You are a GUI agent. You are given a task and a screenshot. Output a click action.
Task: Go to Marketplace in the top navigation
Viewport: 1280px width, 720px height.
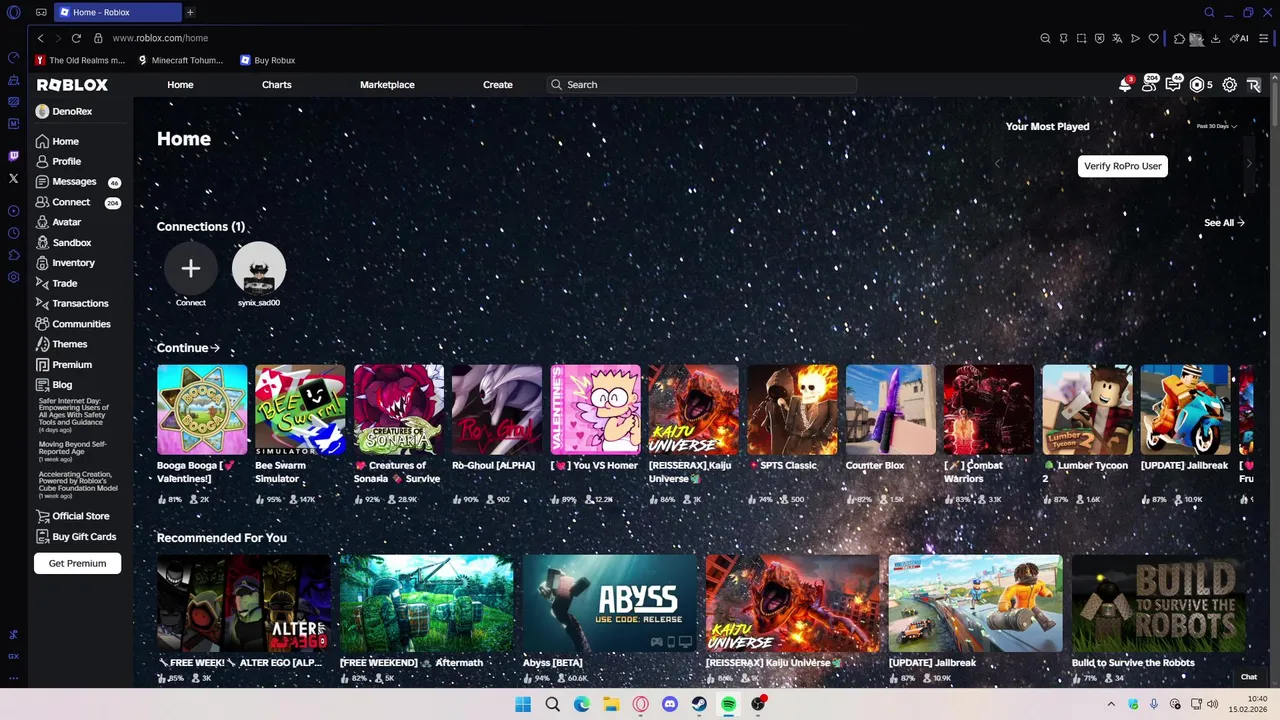(387, 85)
